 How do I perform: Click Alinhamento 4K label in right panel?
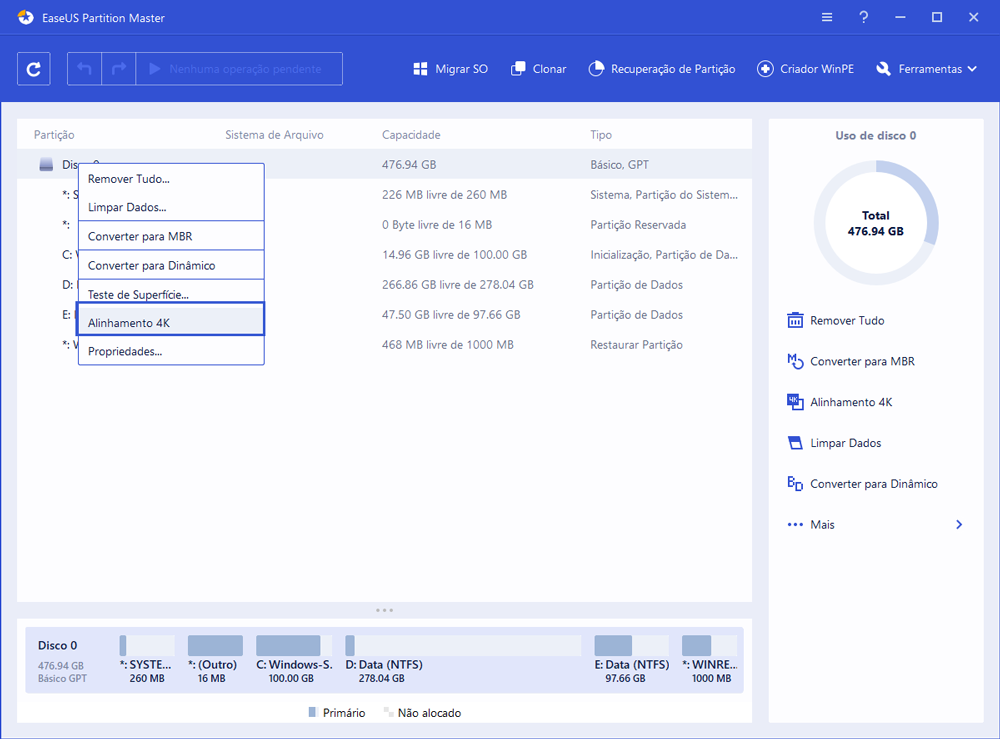point(851,402)
